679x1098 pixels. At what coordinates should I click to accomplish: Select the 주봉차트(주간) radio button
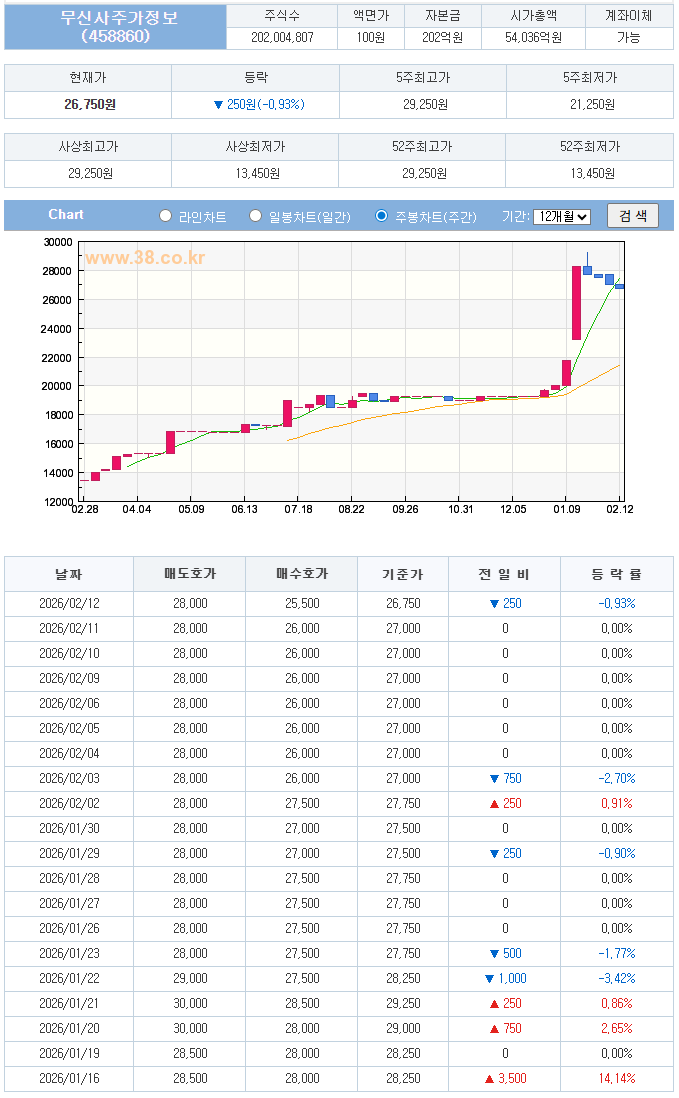point(382,216)
